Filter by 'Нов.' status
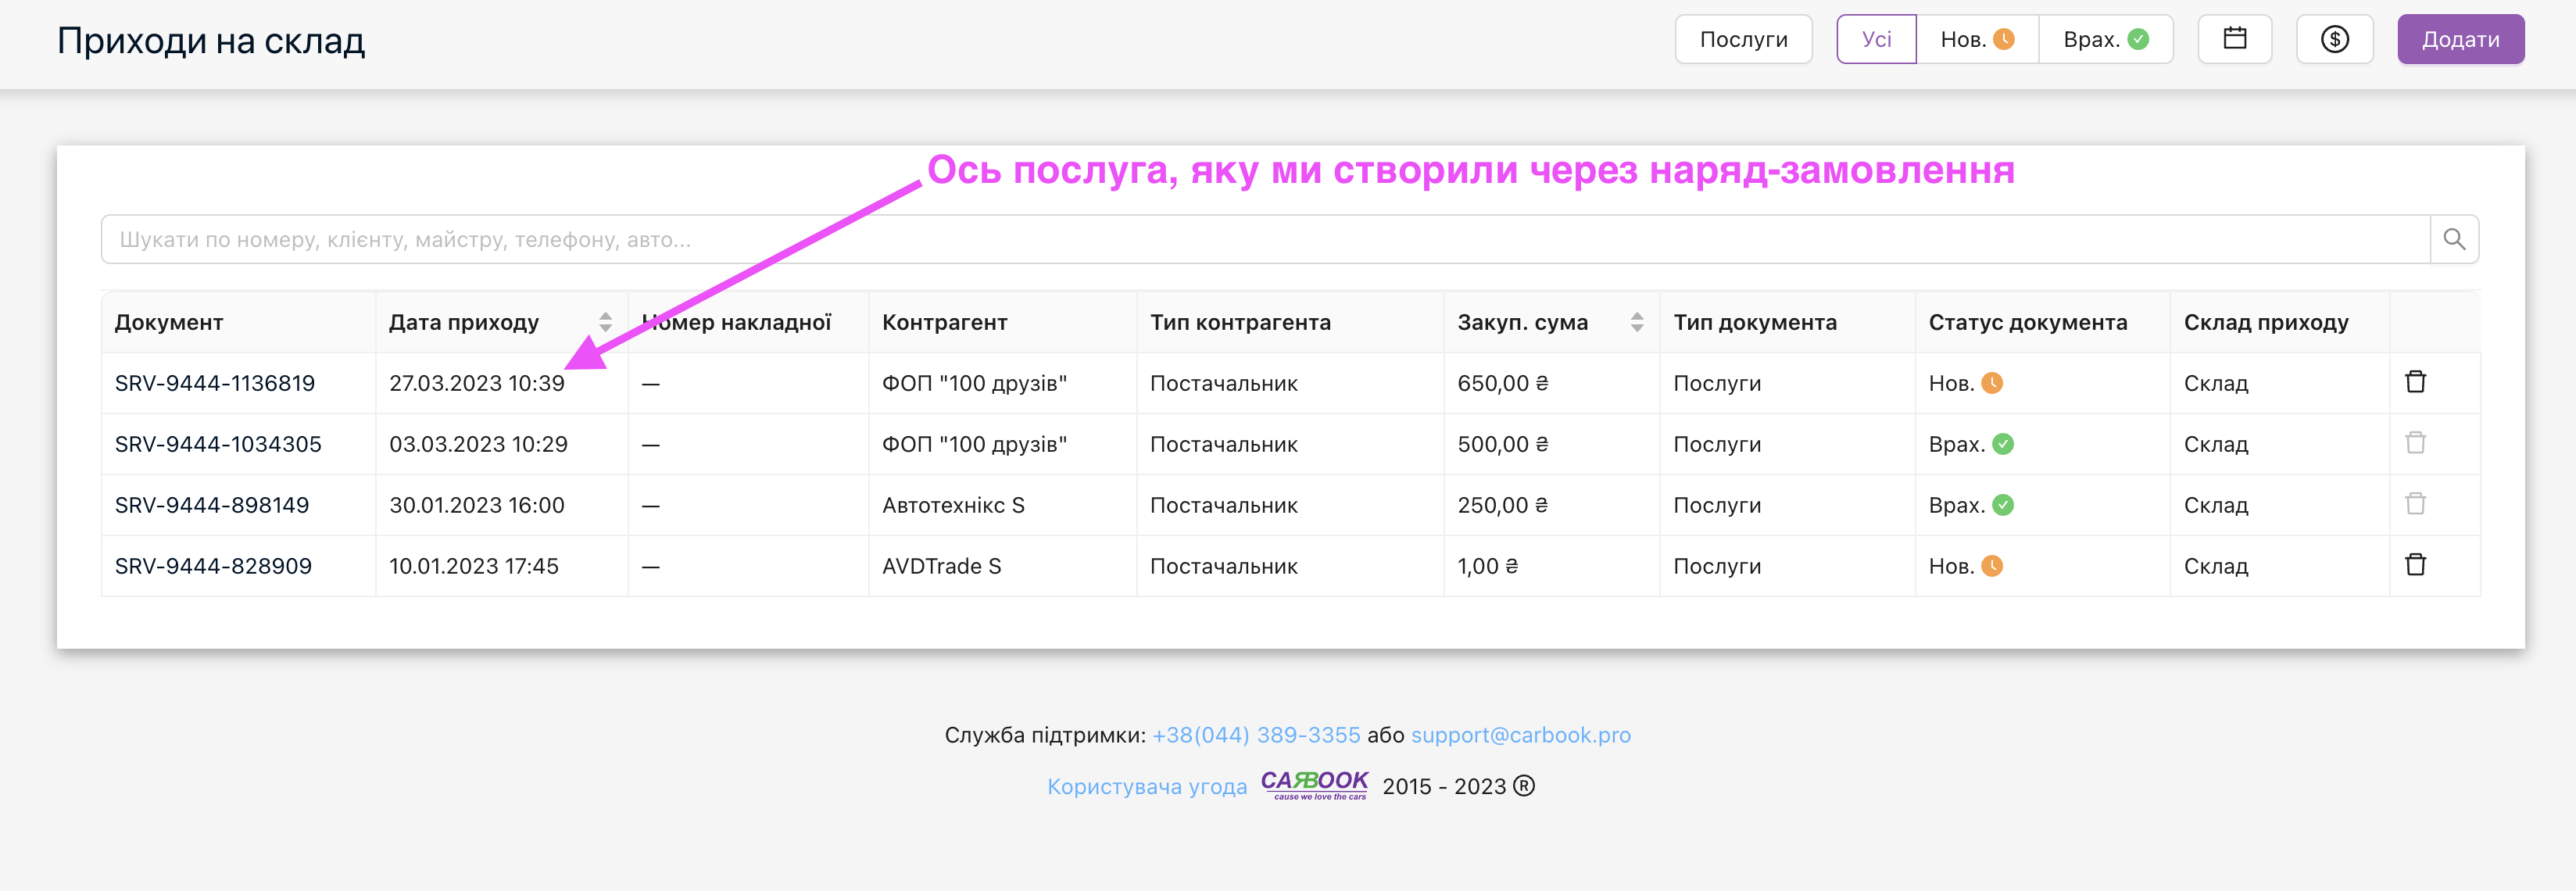2576x891 pixels. click(1976, 39)
